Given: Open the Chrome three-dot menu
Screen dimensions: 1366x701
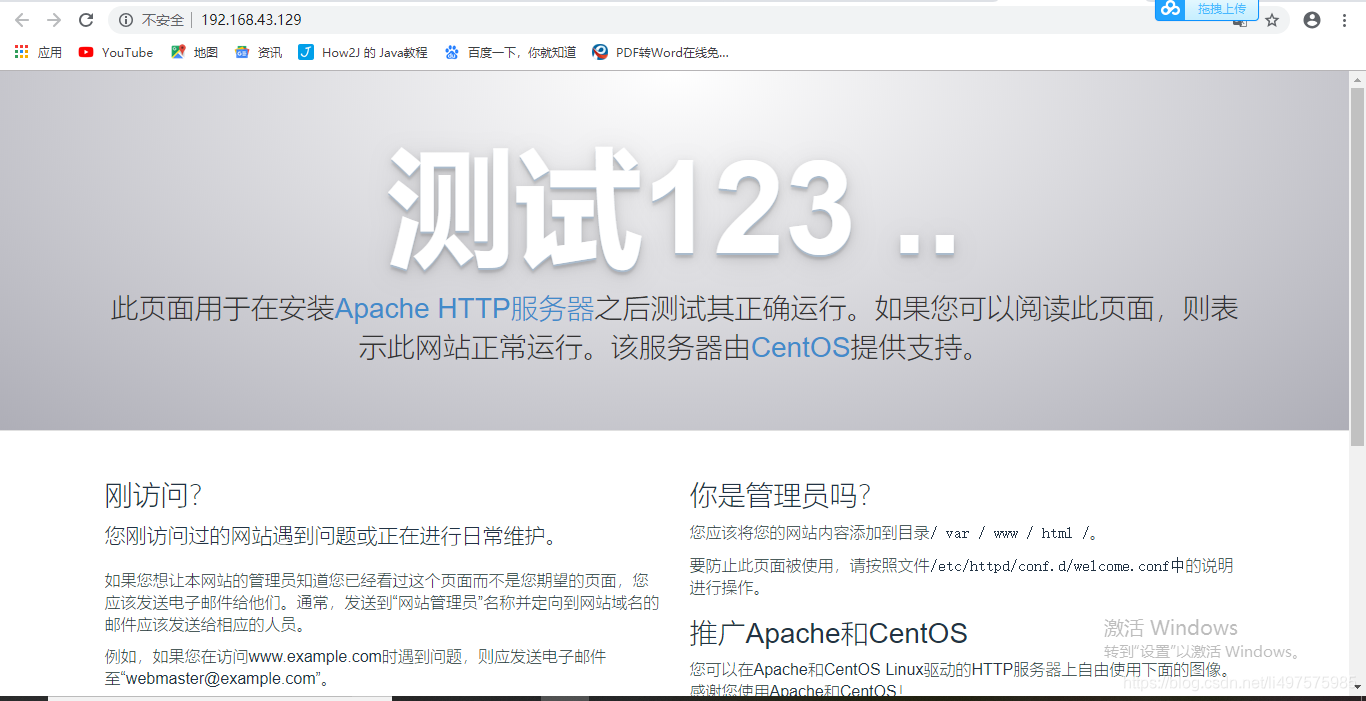Looking at the screenshot, I should [1344, 20].
